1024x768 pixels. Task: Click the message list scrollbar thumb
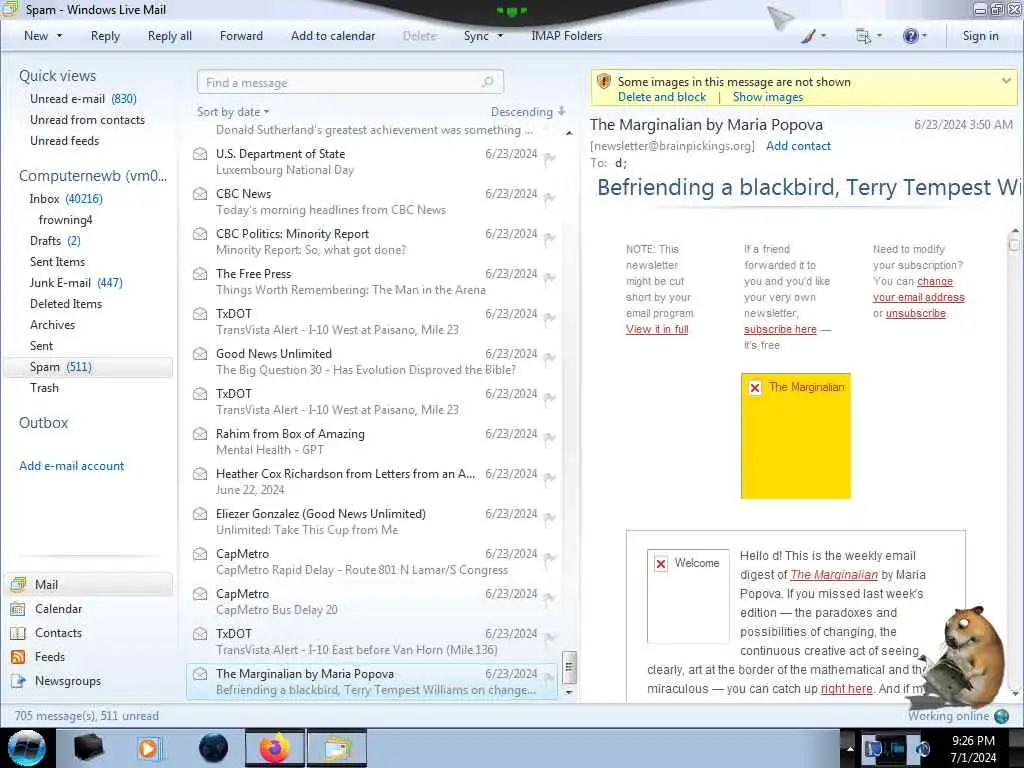pos(569,667)
